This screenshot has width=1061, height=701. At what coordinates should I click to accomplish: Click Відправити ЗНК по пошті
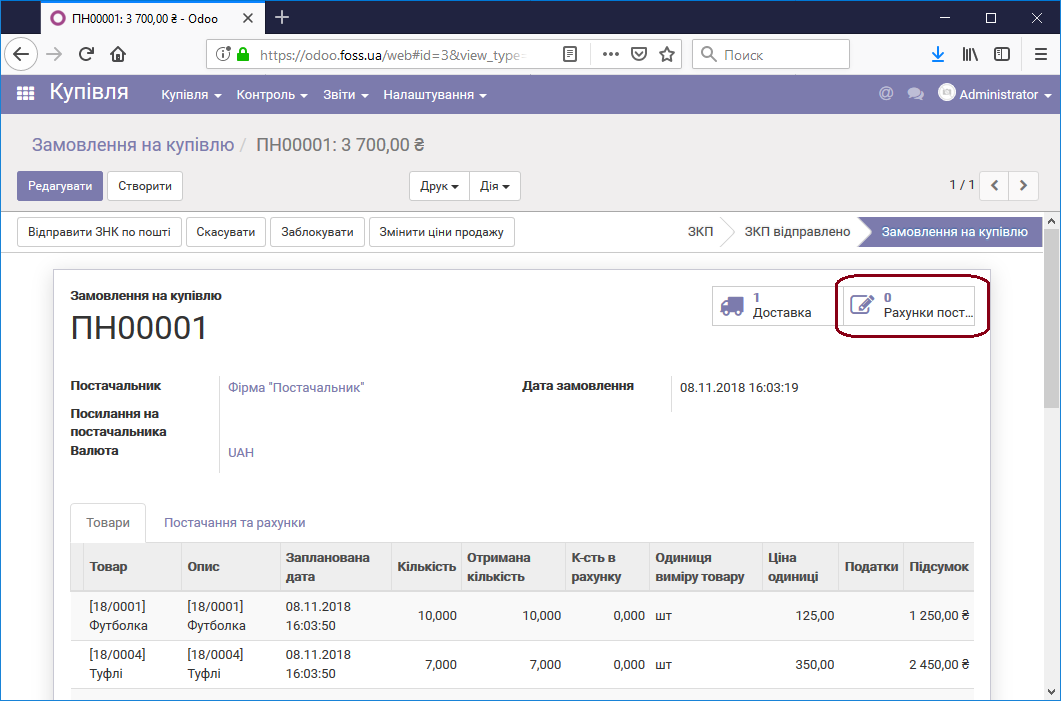click(99, 232)
